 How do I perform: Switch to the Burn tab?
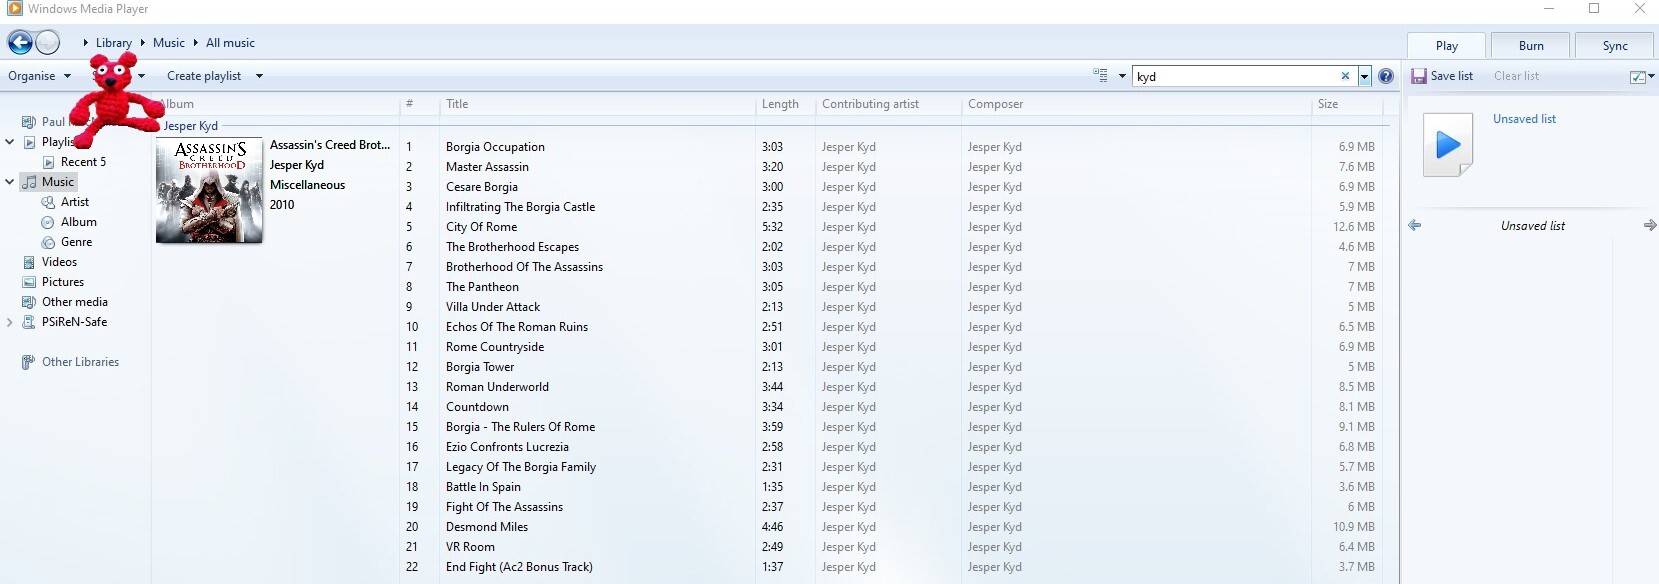(x=1531, y=45)
